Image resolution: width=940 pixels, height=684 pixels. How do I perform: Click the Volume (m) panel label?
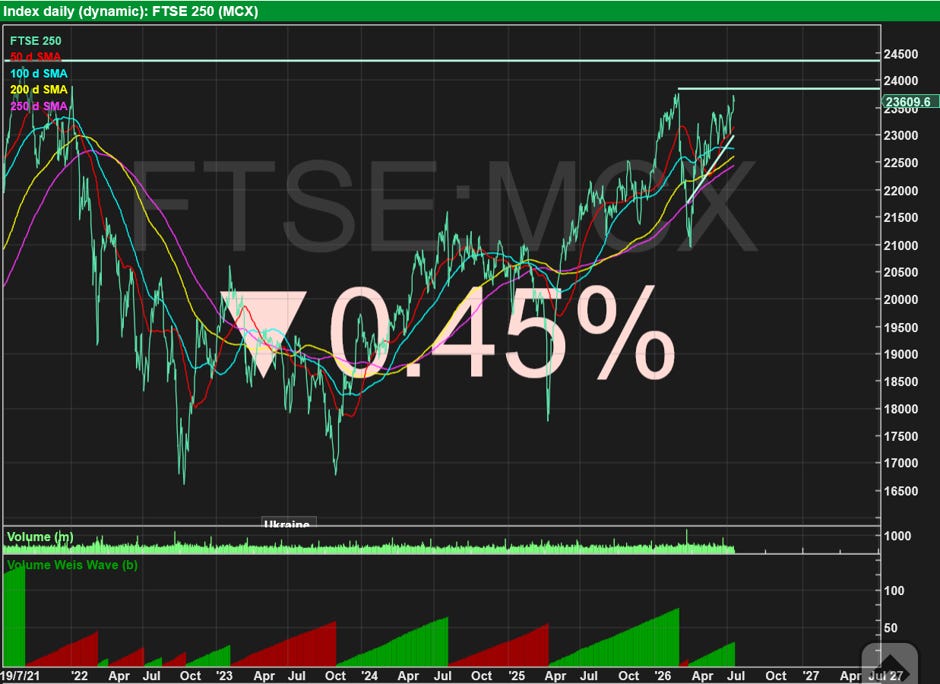pos(40,537)
